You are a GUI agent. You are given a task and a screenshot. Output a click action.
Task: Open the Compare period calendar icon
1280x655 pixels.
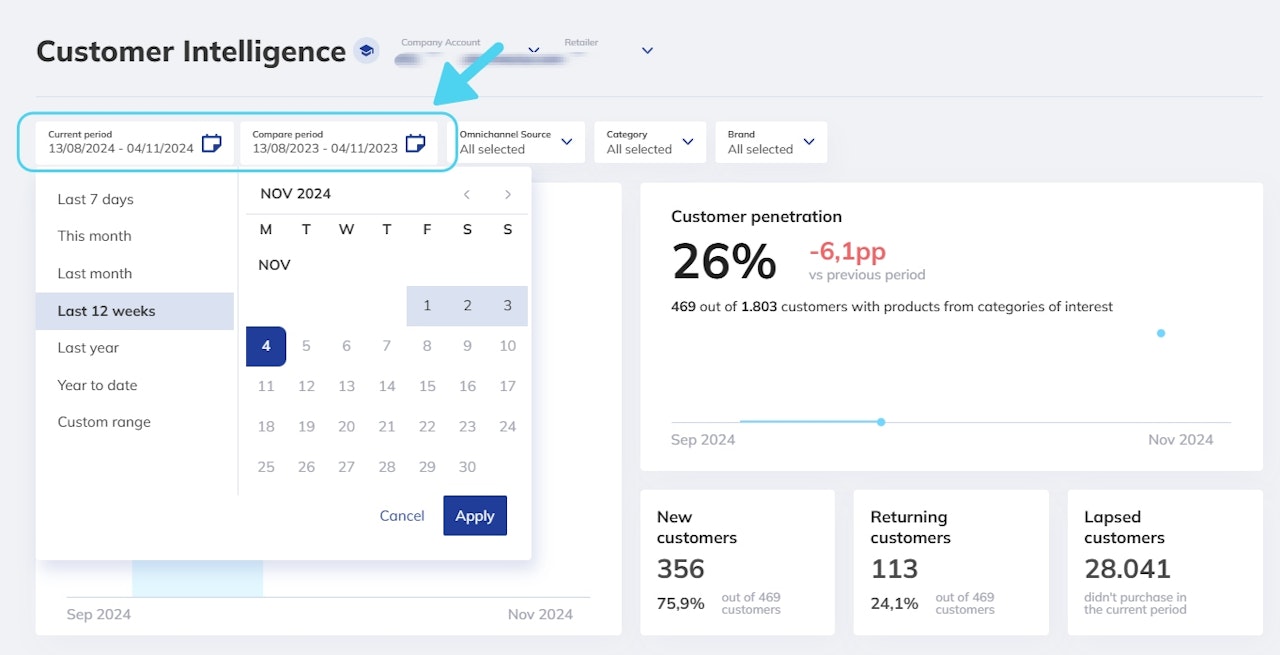pyautogui.click(x=415, y=143)
